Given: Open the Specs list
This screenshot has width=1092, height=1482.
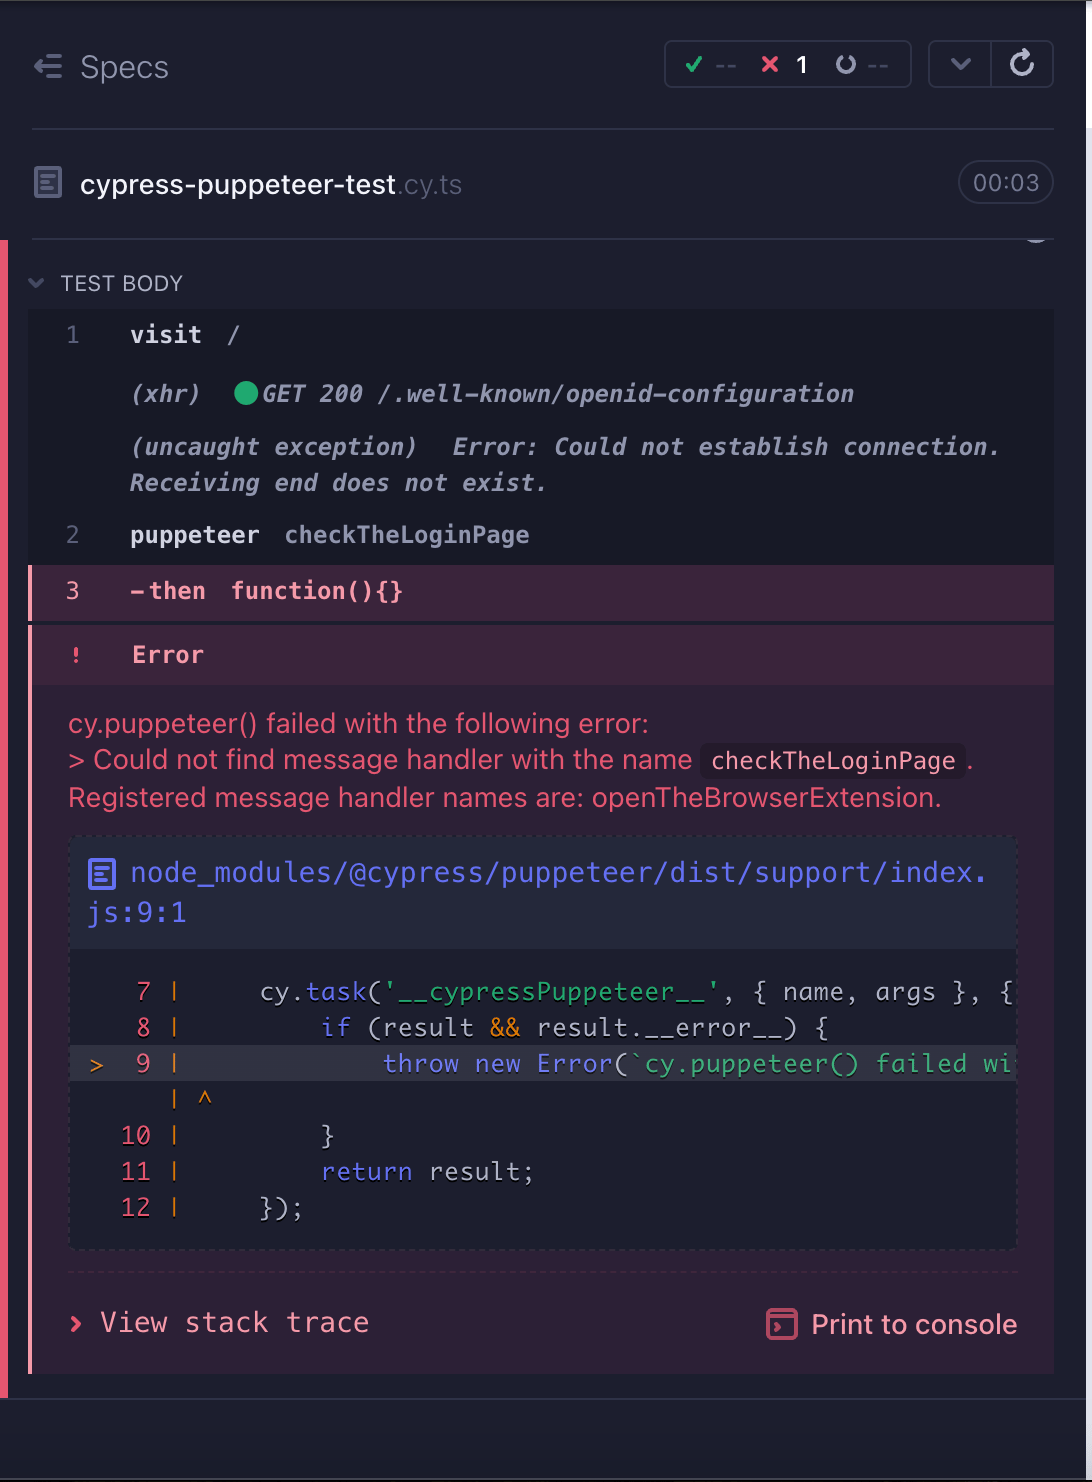Looking at the screenshot, I should tap(124, 67).
